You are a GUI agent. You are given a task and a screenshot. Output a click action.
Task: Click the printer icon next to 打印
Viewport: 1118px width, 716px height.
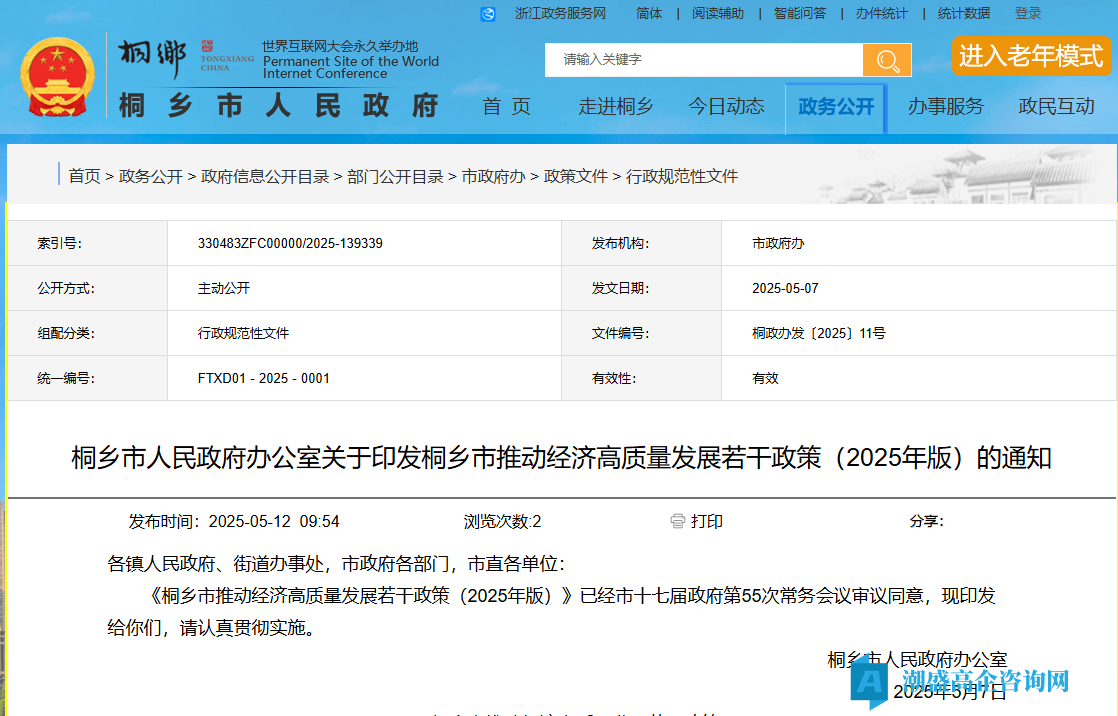coord(677,521)
